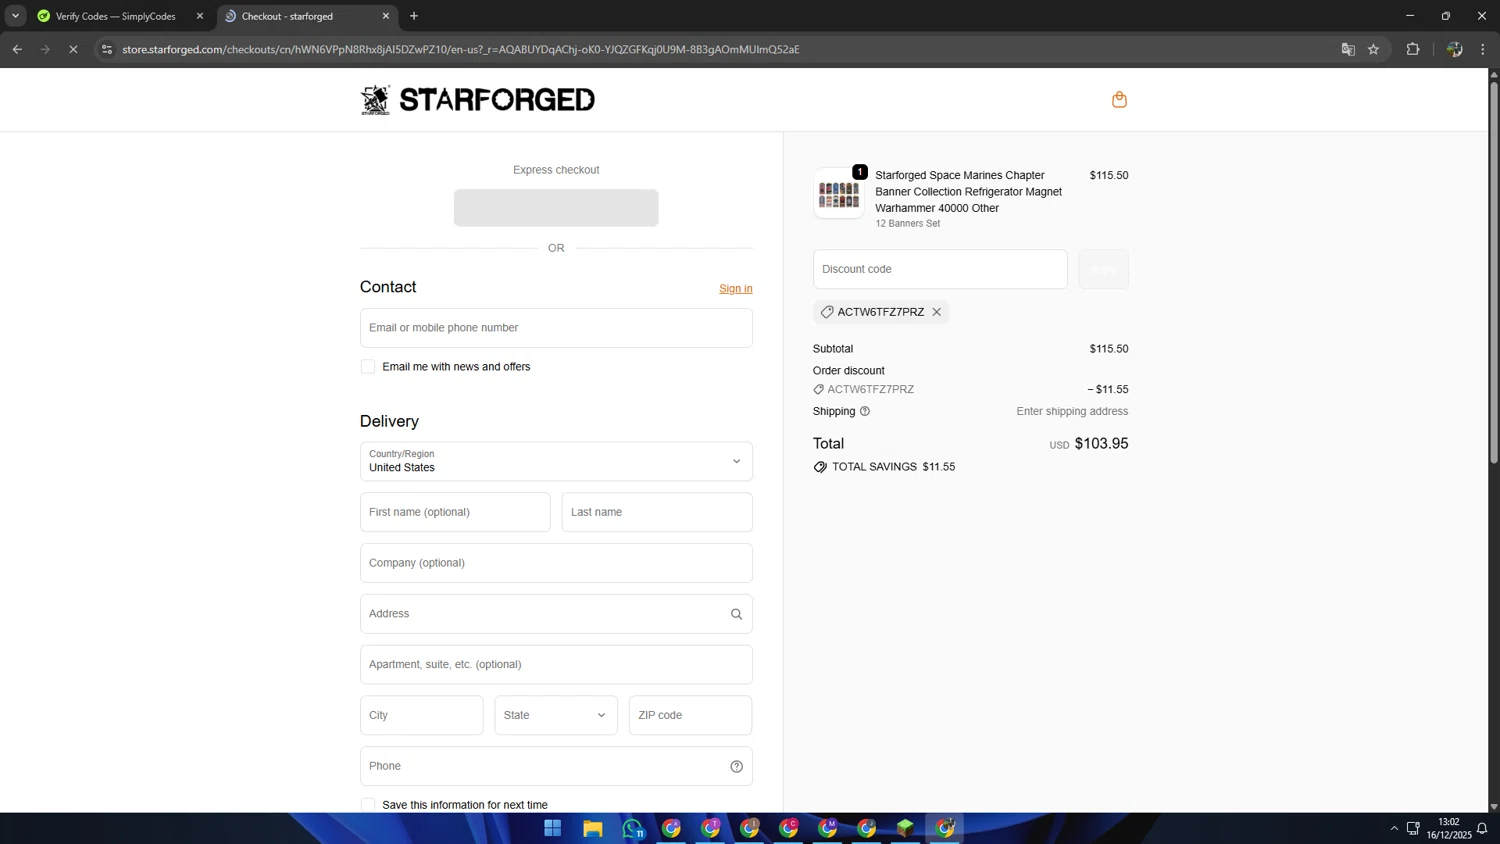
Task: Click the TOTAL SAVINGS $11.55 text
Action: [893, 467]
